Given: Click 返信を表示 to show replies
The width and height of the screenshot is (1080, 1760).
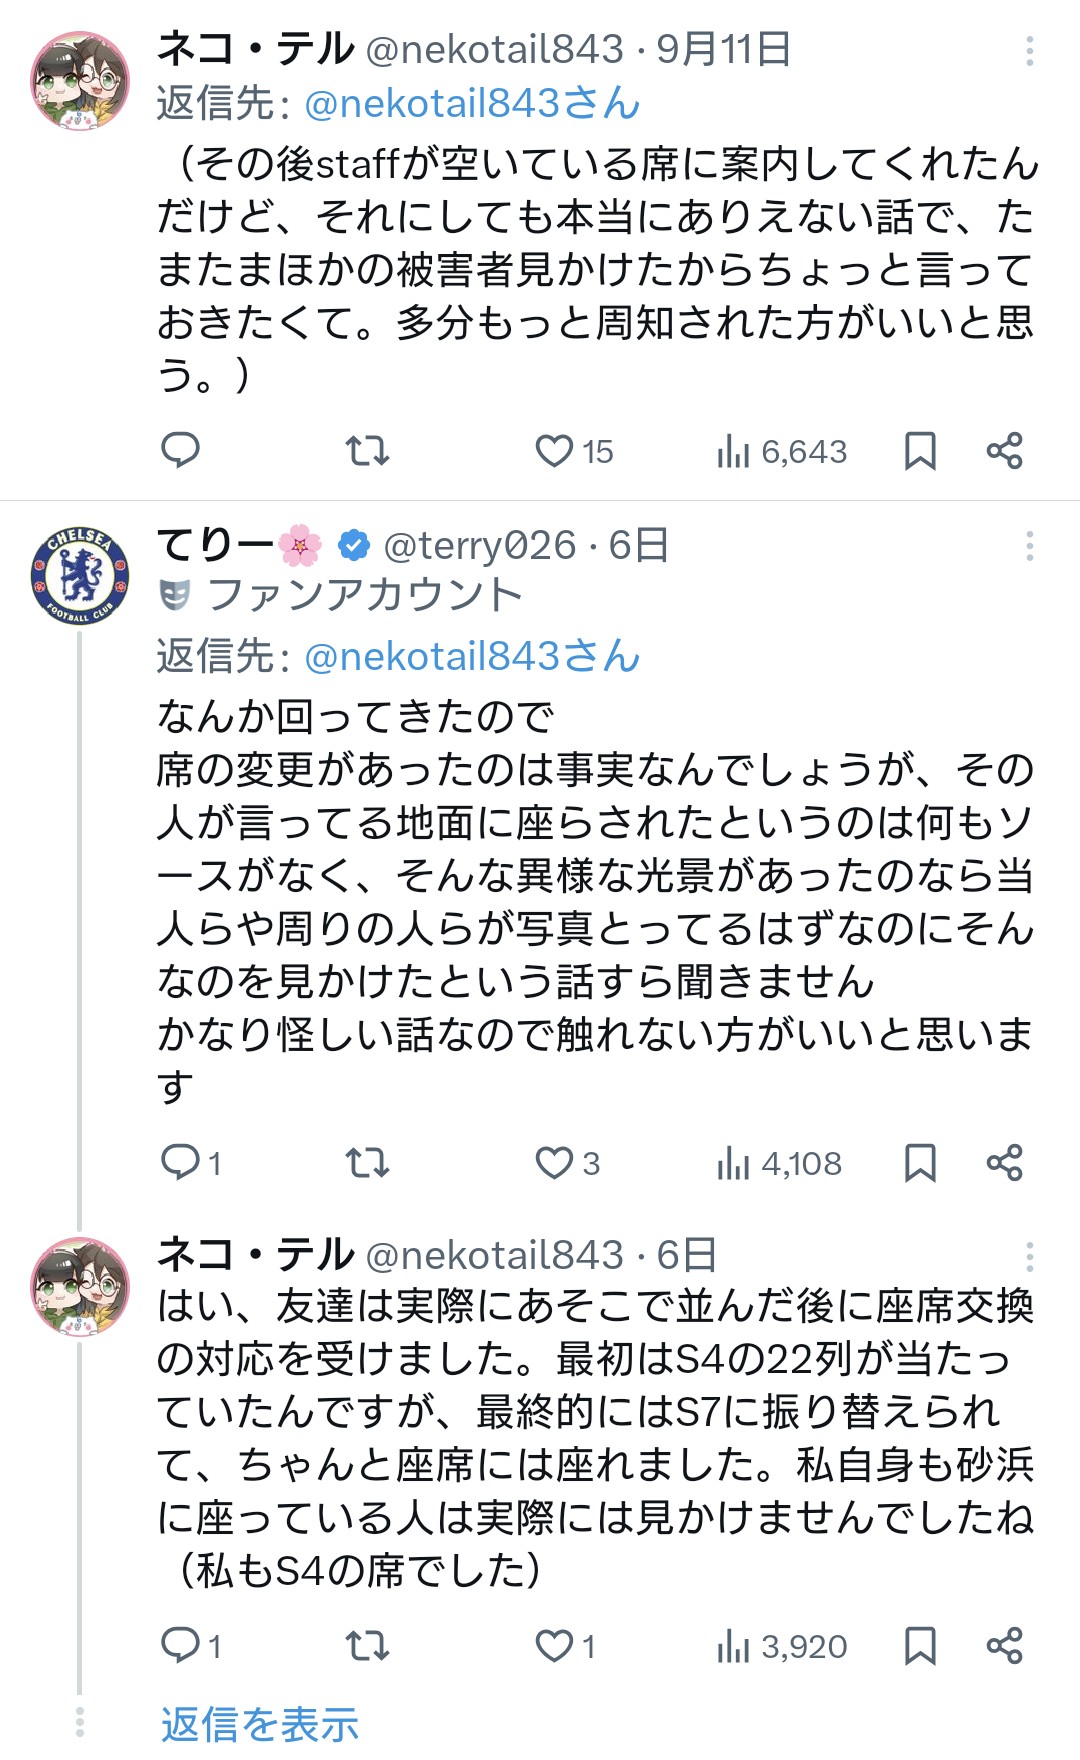Looking at the screenshot, I should point(260,1724).
